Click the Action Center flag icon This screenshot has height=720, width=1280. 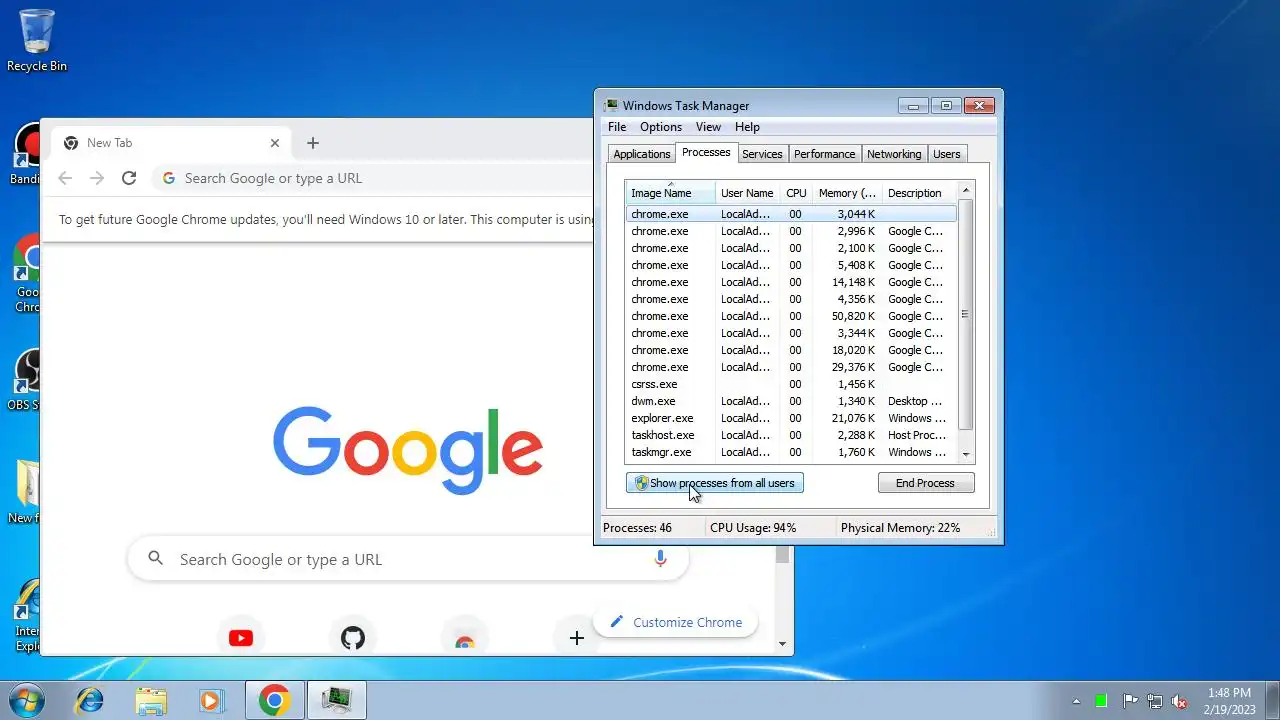[1130, 701]
